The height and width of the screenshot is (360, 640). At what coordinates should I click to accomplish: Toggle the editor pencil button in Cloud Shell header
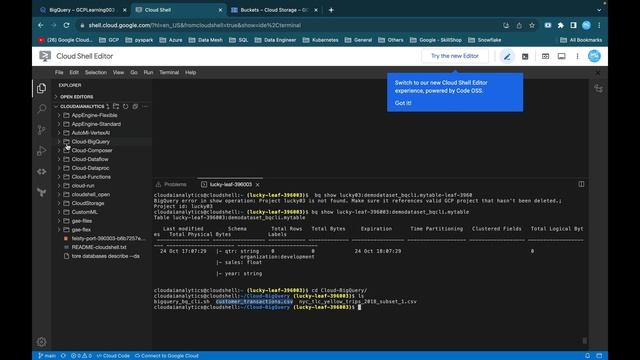507,56
